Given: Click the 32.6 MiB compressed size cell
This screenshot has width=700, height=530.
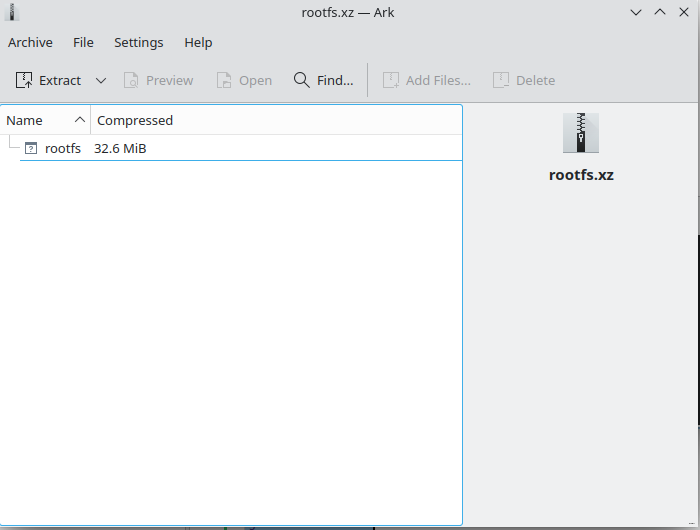Looking at the screenshot, I should point(121,148).
